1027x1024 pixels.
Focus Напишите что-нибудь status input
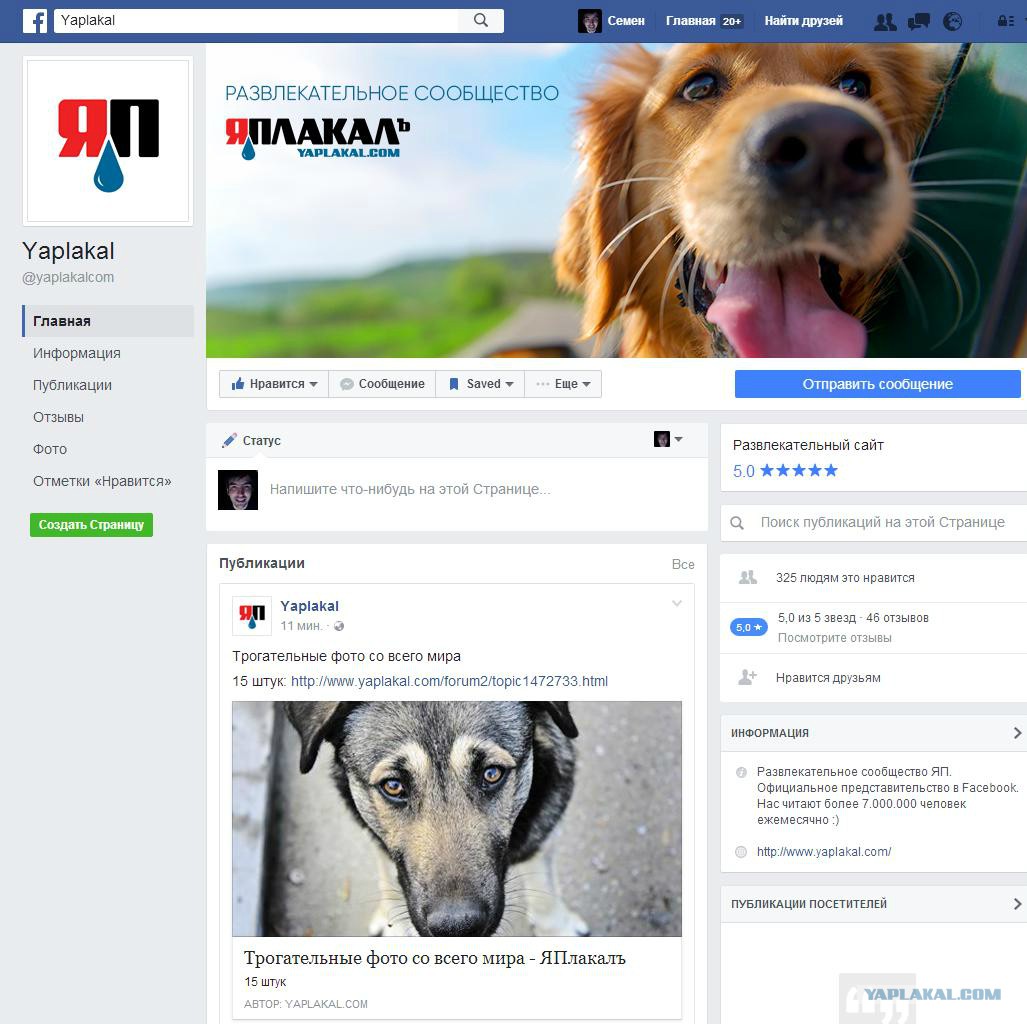pos(410,489)
